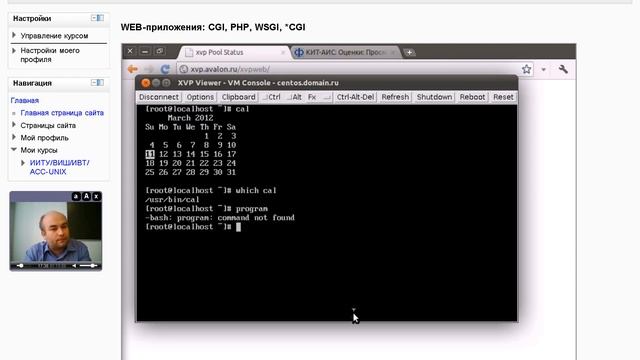Open a new browser tab
This screenshot has height=360, width=640.
409,52
